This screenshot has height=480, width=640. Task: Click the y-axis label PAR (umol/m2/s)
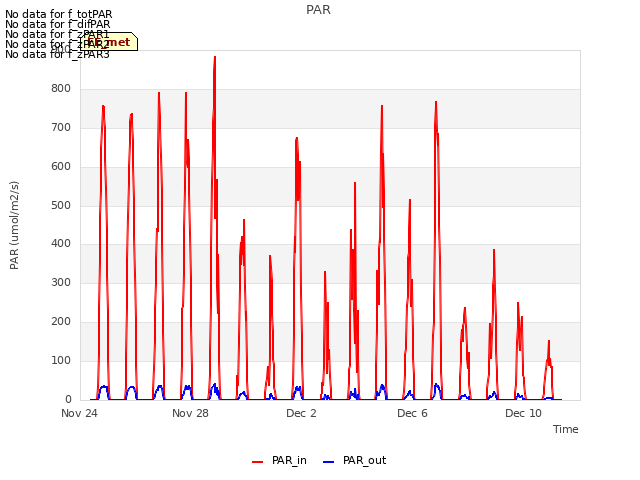click(x=14, y=225)
